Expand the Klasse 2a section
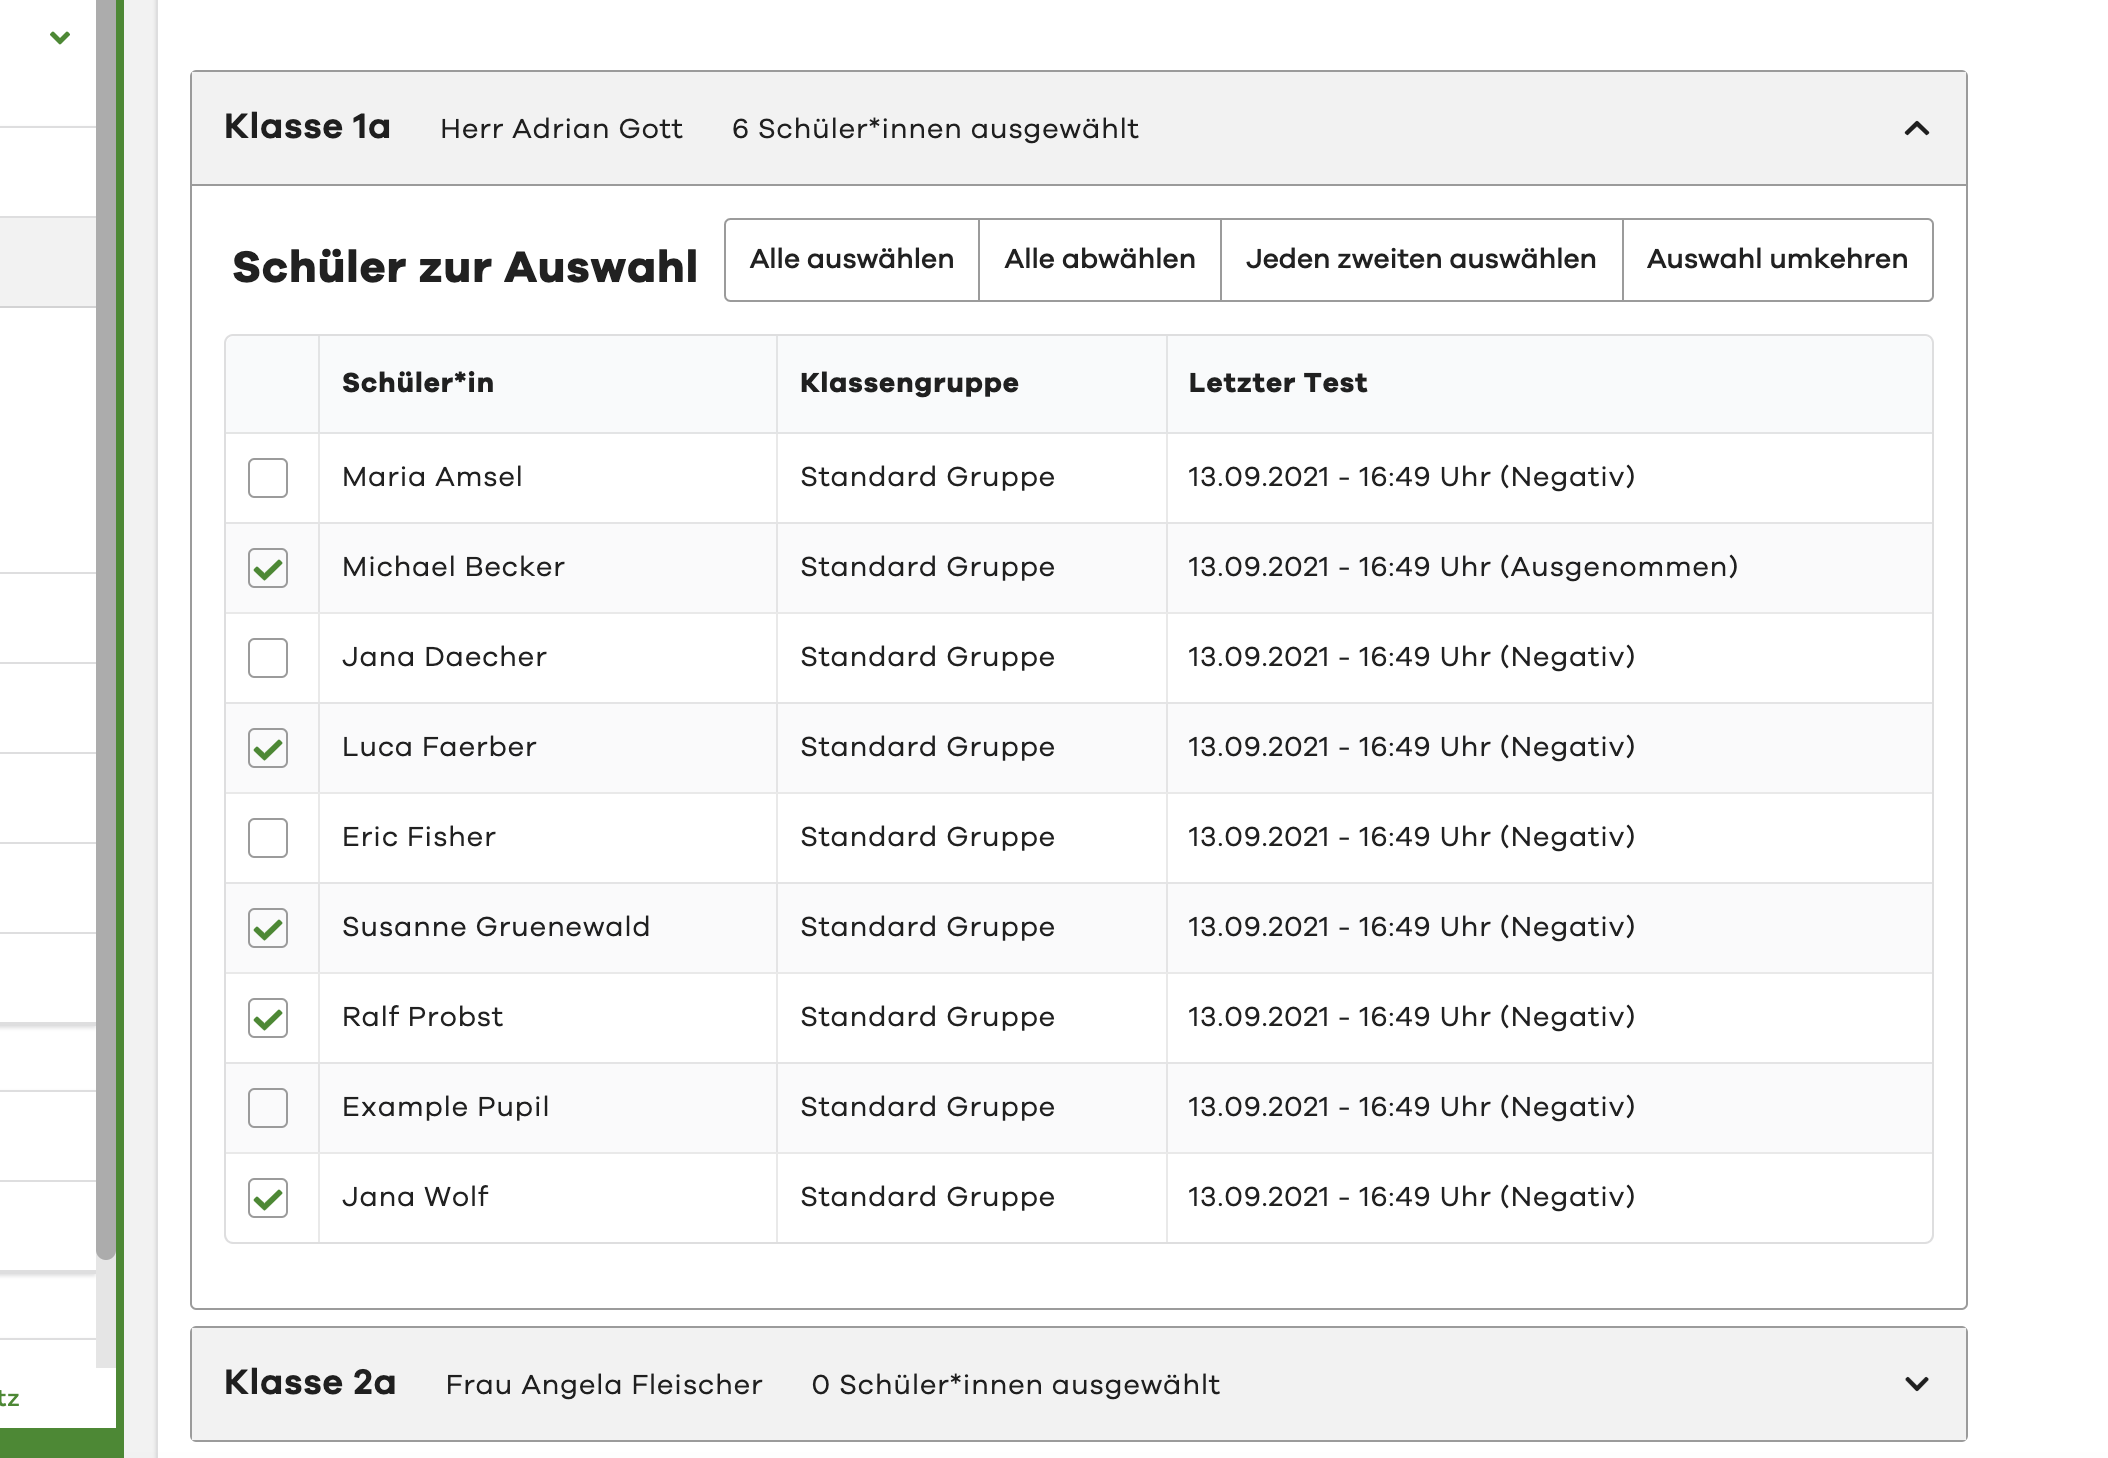2108x1458 pixels. pyautogui.click(x=1916, y=1384)
